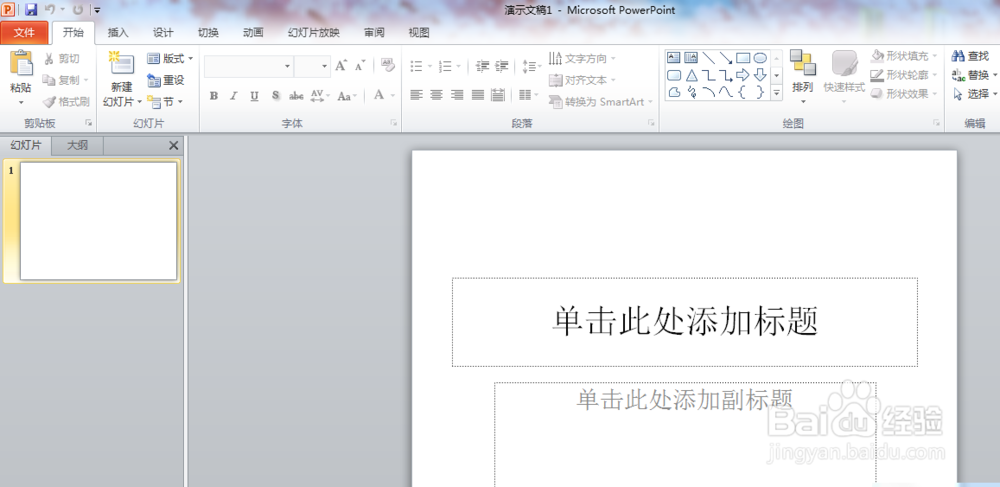Toggle text Shadow (S) formatting
The image size is (1000, 487).
[276, 96]
